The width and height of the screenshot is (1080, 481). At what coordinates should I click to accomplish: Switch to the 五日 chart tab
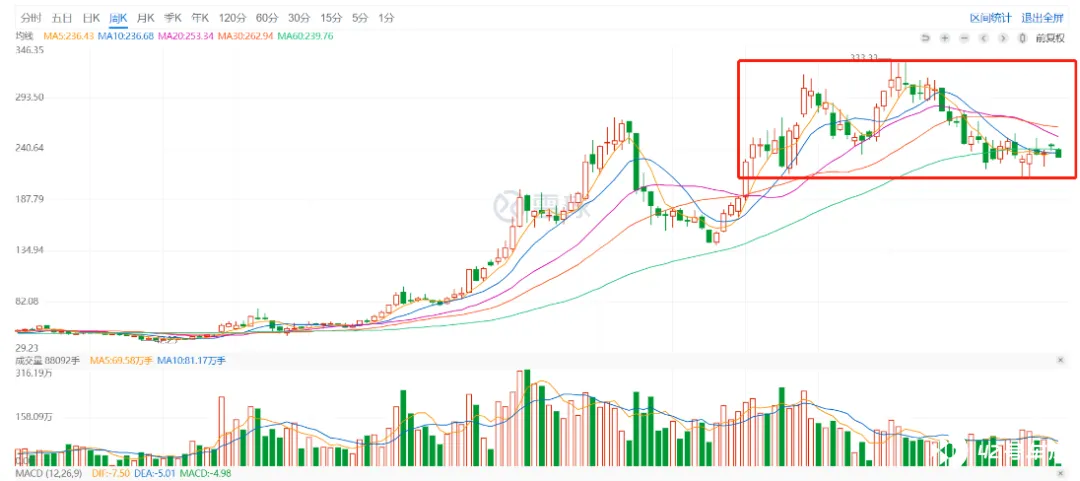[62, 19]
